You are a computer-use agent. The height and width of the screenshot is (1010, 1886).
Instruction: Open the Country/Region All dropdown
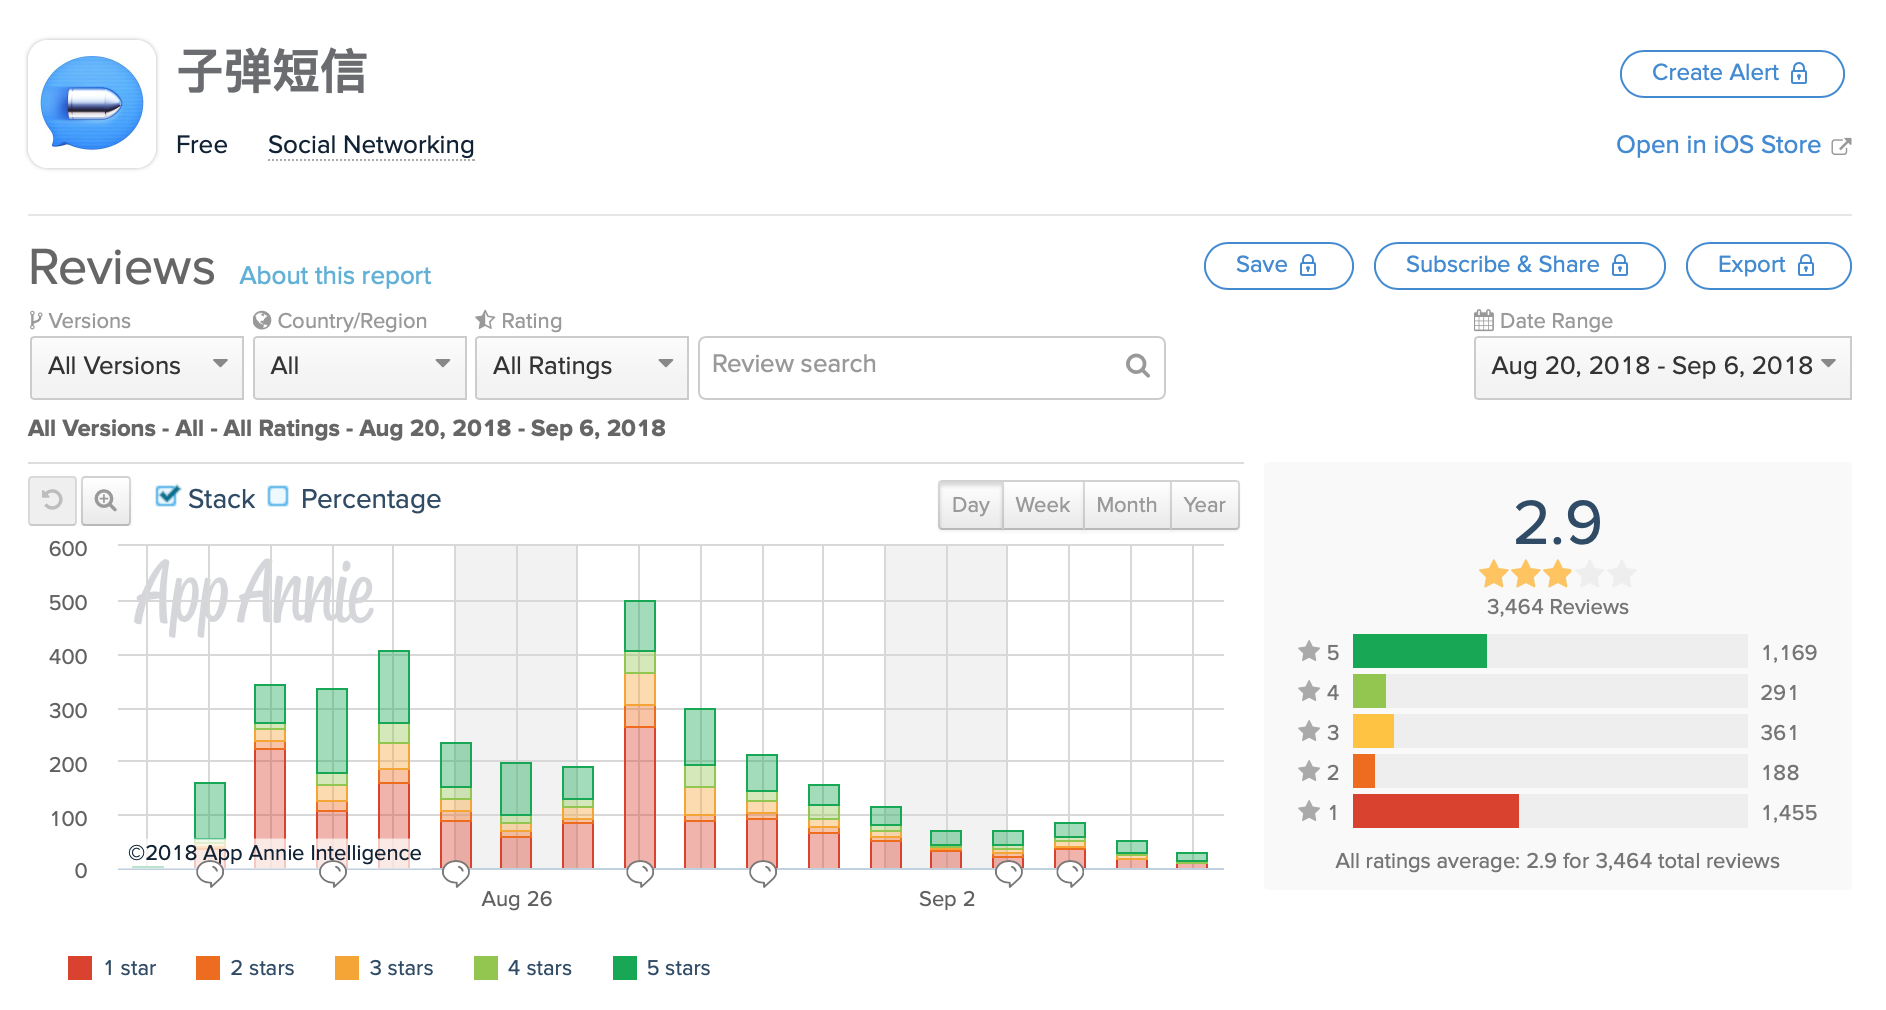[x=360, y=367]
